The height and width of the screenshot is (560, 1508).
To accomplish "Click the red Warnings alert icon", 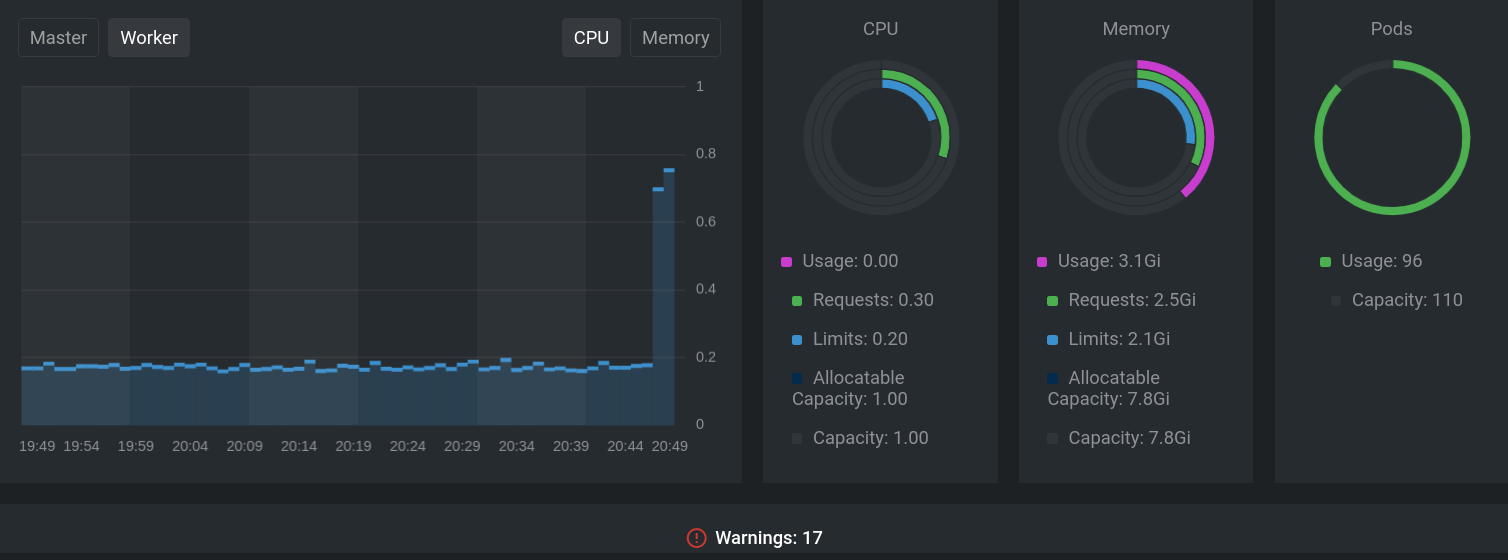I will click(696, 538).
